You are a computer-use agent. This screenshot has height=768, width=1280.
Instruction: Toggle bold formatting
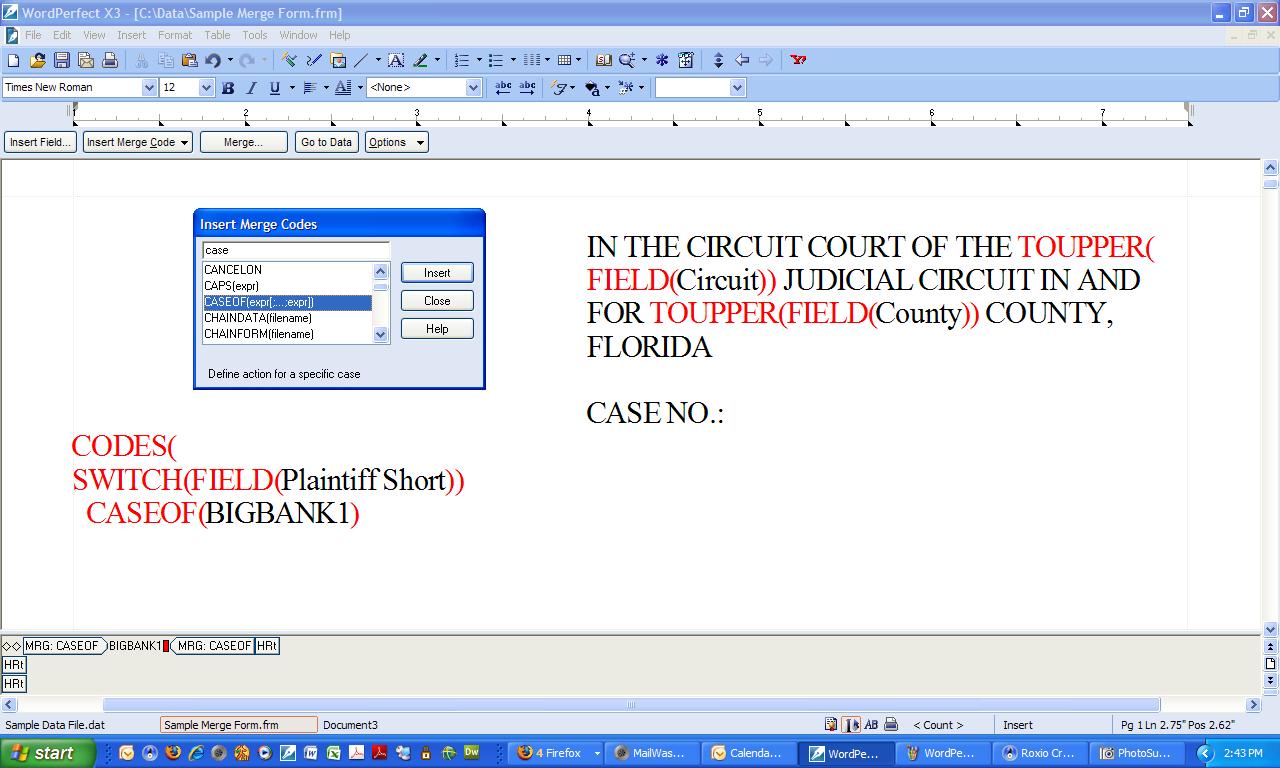228,88
